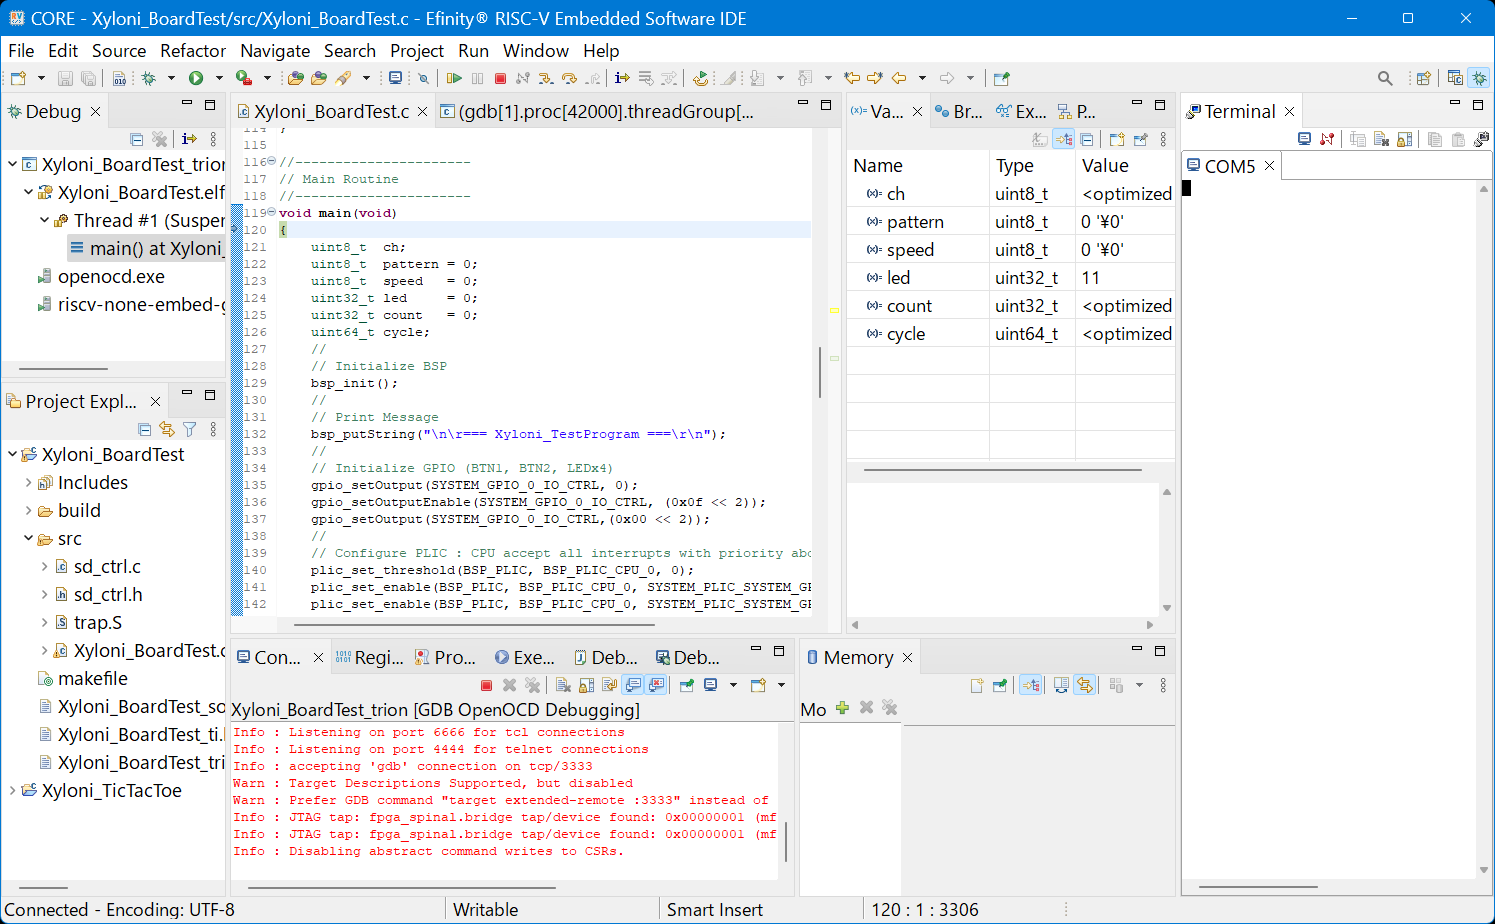
Task: Click the Search magnifier icon in toolbar
Action: pos(1385,78)
